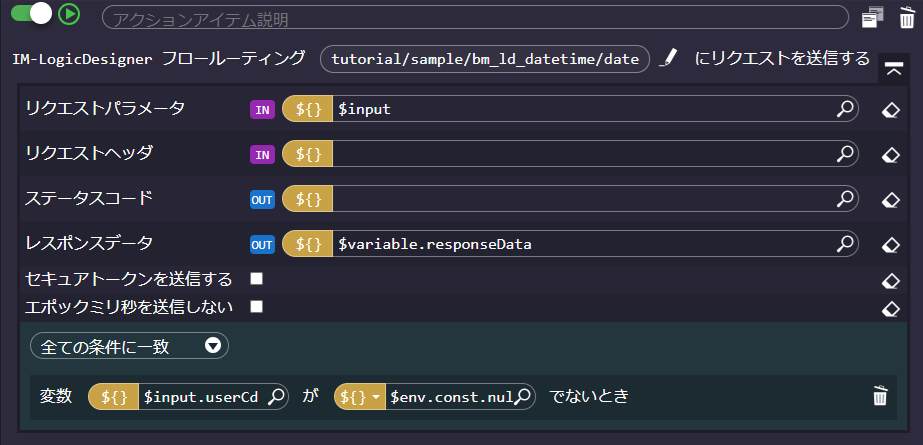Duplicate the action item with copy icon
Image resolution: width=923 pixels, height=445 pixels.
[x=872, y=17]
